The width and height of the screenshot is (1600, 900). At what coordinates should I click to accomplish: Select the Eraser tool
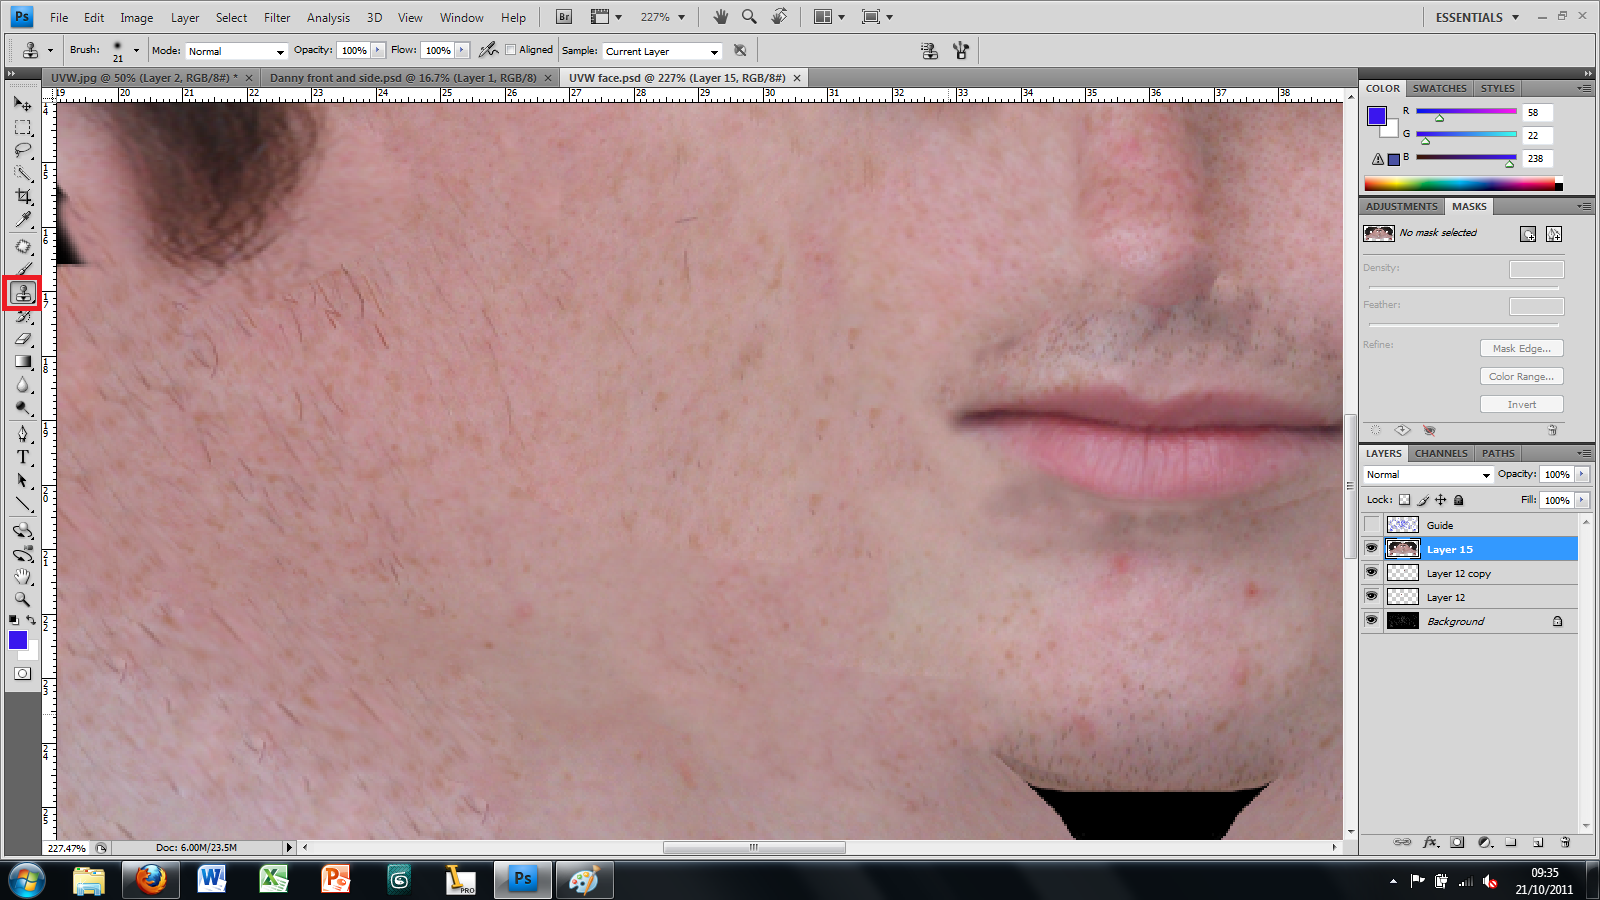[x=23, y=338]
